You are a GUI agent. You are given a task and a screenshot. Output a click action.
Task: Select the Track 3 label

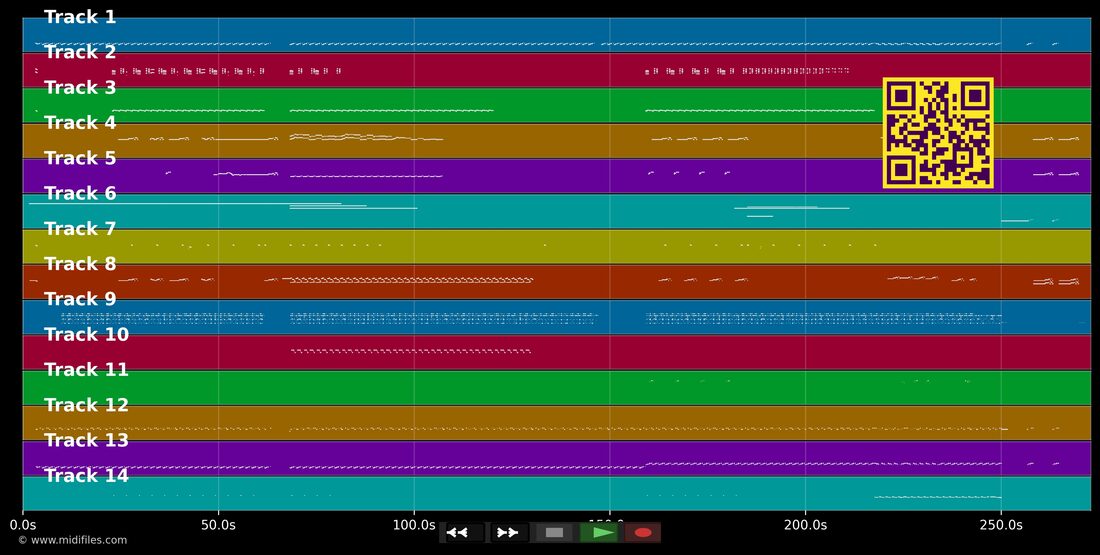click(x=80, y=88)
